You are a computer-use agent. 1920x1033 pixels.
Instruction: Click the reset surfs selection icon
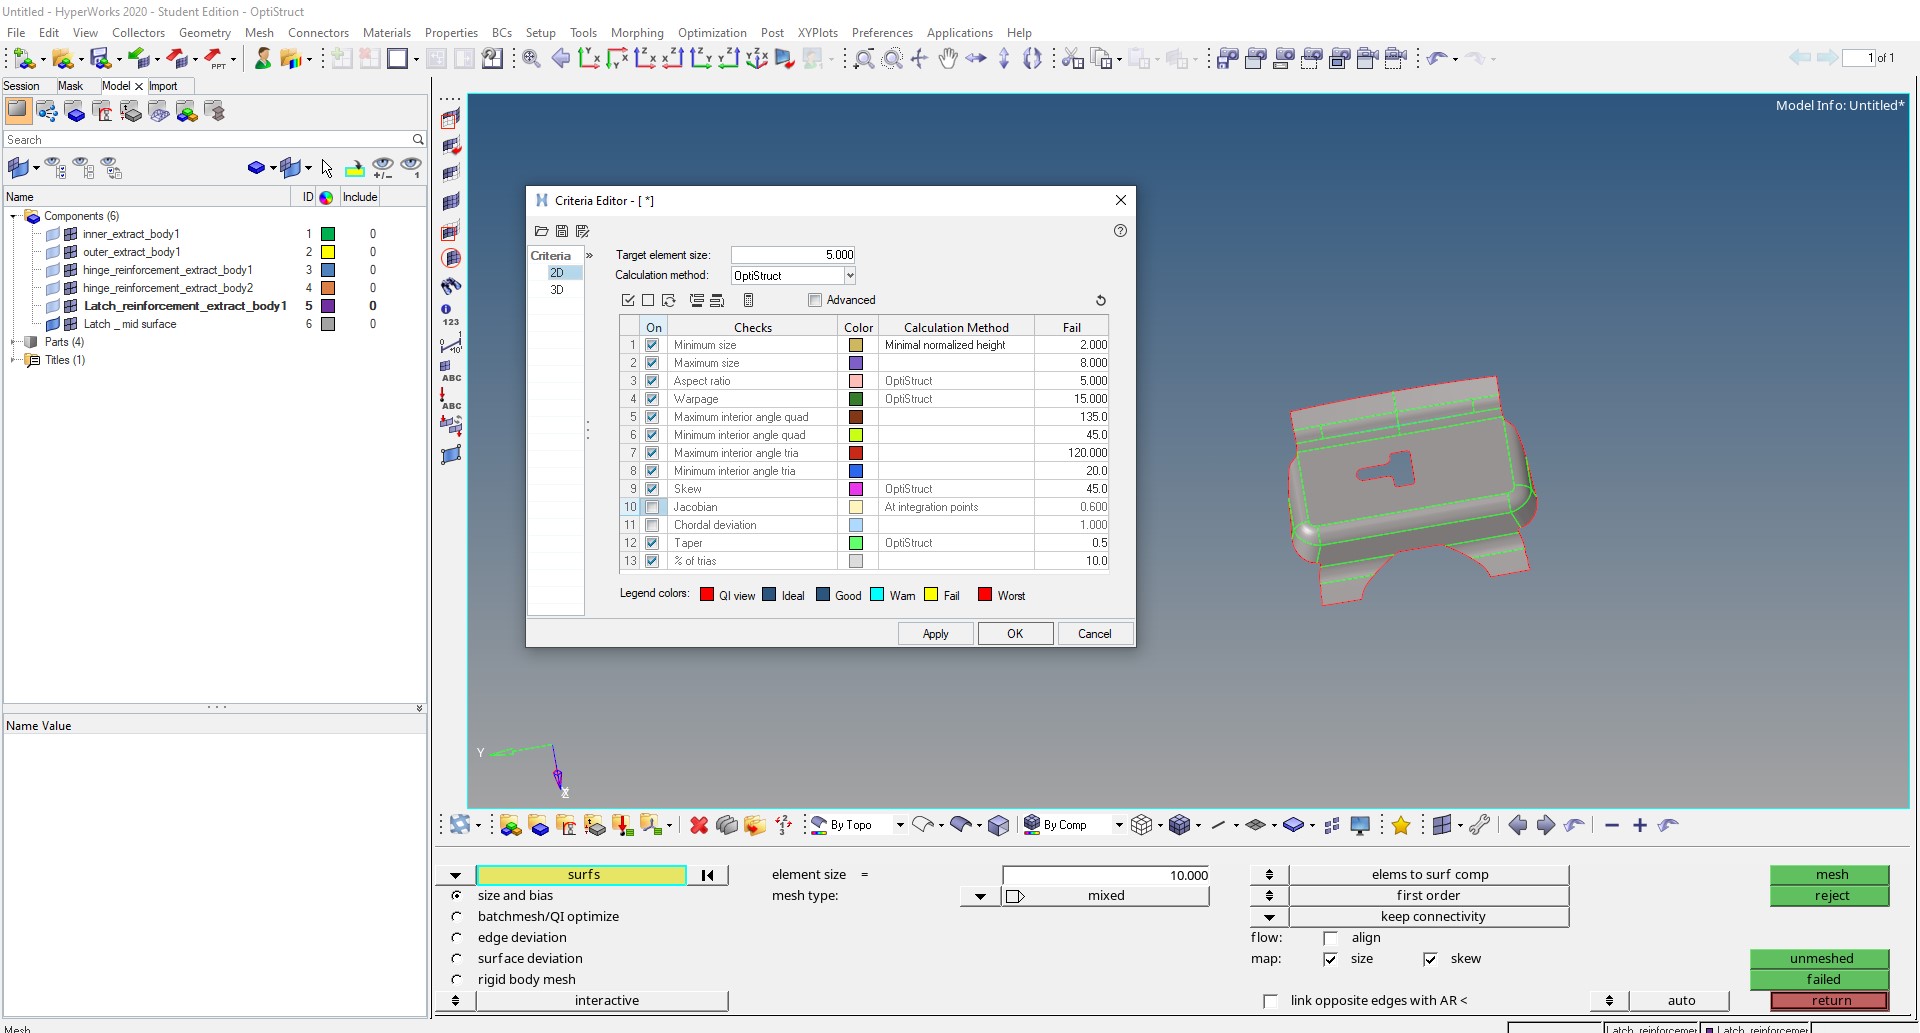coord(708,875)
